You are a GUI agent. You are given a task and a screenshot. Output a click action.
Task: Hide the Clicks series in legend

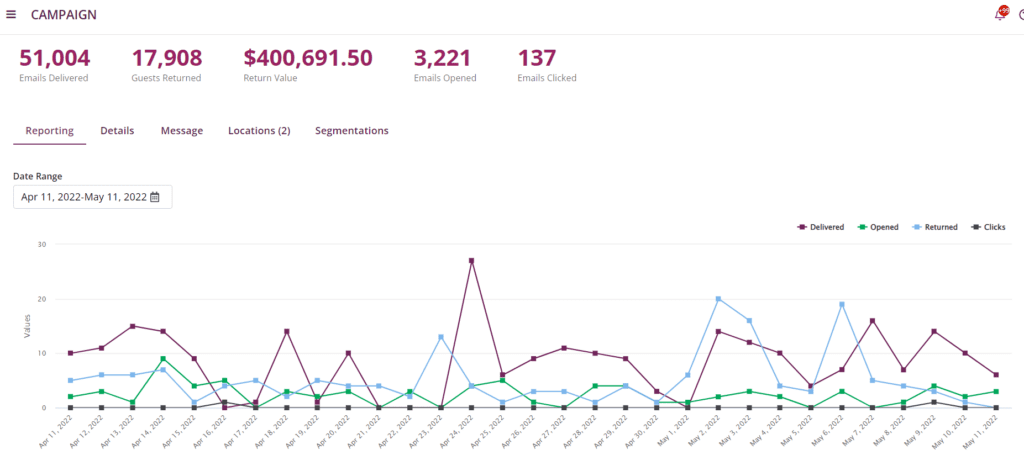tap(989, 227)
